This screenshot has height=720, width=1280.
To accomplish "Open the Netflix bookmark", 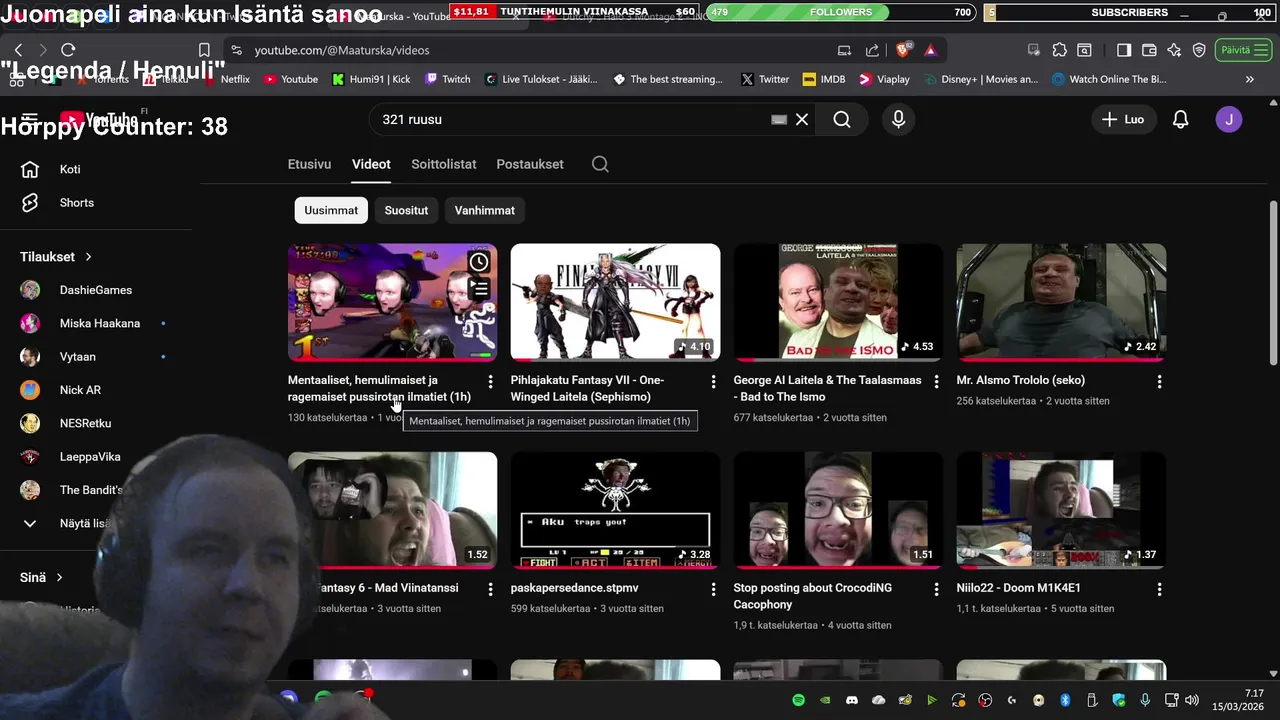I will (x=227, y=79).
